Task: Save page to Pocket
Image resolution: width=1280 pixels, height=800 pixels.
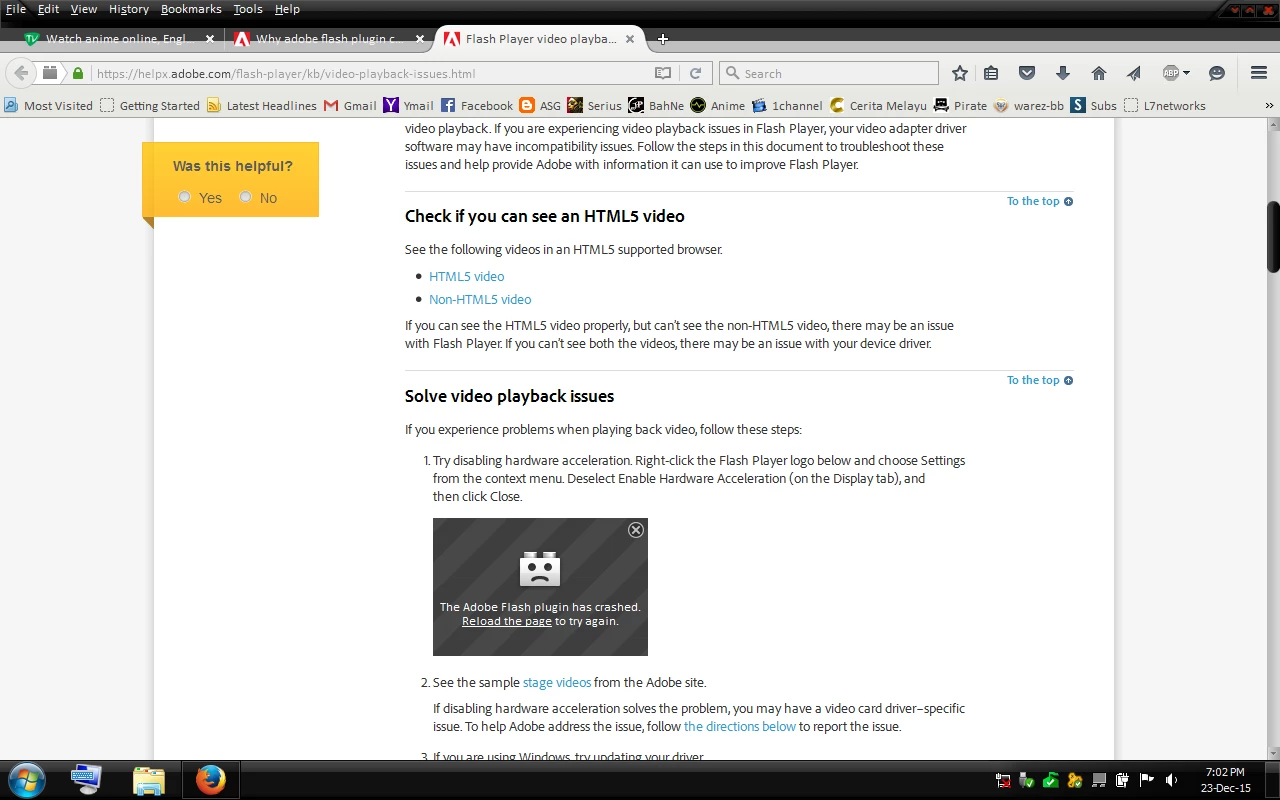Action: point(1027,73)
